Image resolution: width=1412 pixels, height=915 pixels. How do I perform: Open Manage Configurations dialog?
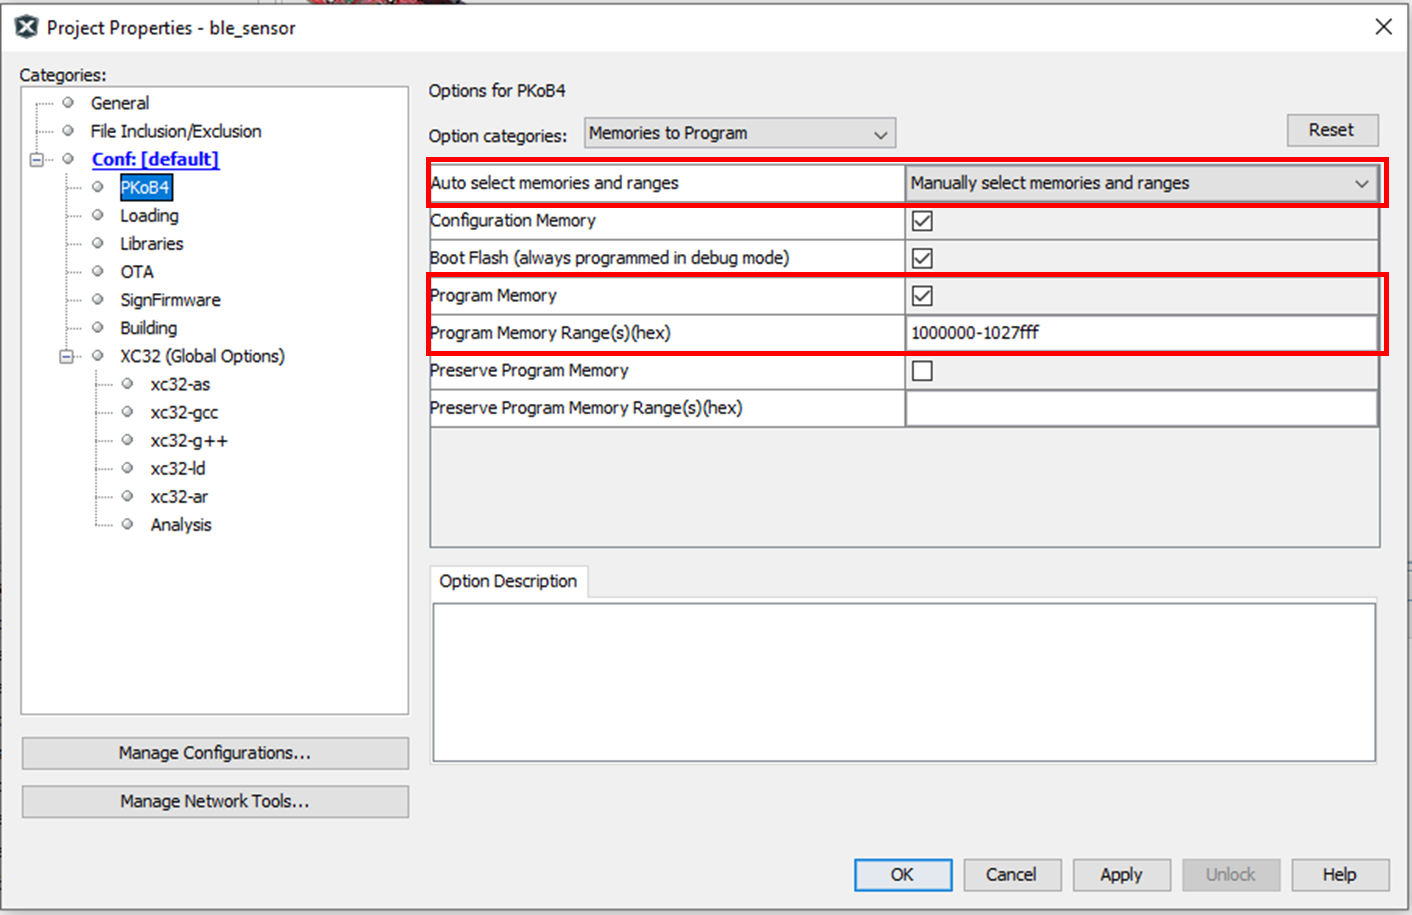pos(215,753)
